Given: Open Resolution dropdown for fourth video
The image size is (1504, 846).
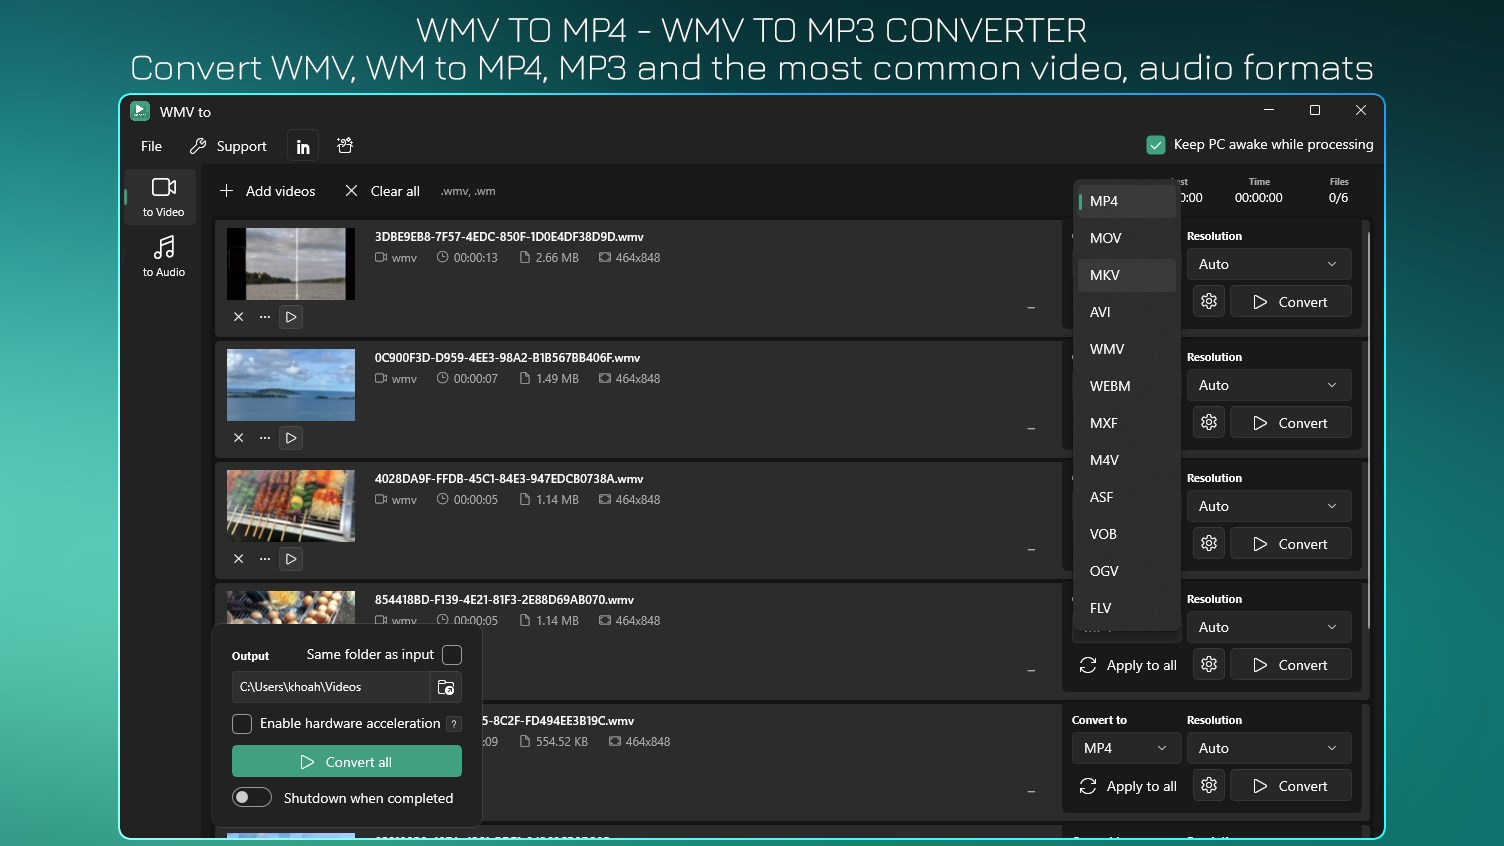Looking at the screenshot, I should coord(1269,627).
